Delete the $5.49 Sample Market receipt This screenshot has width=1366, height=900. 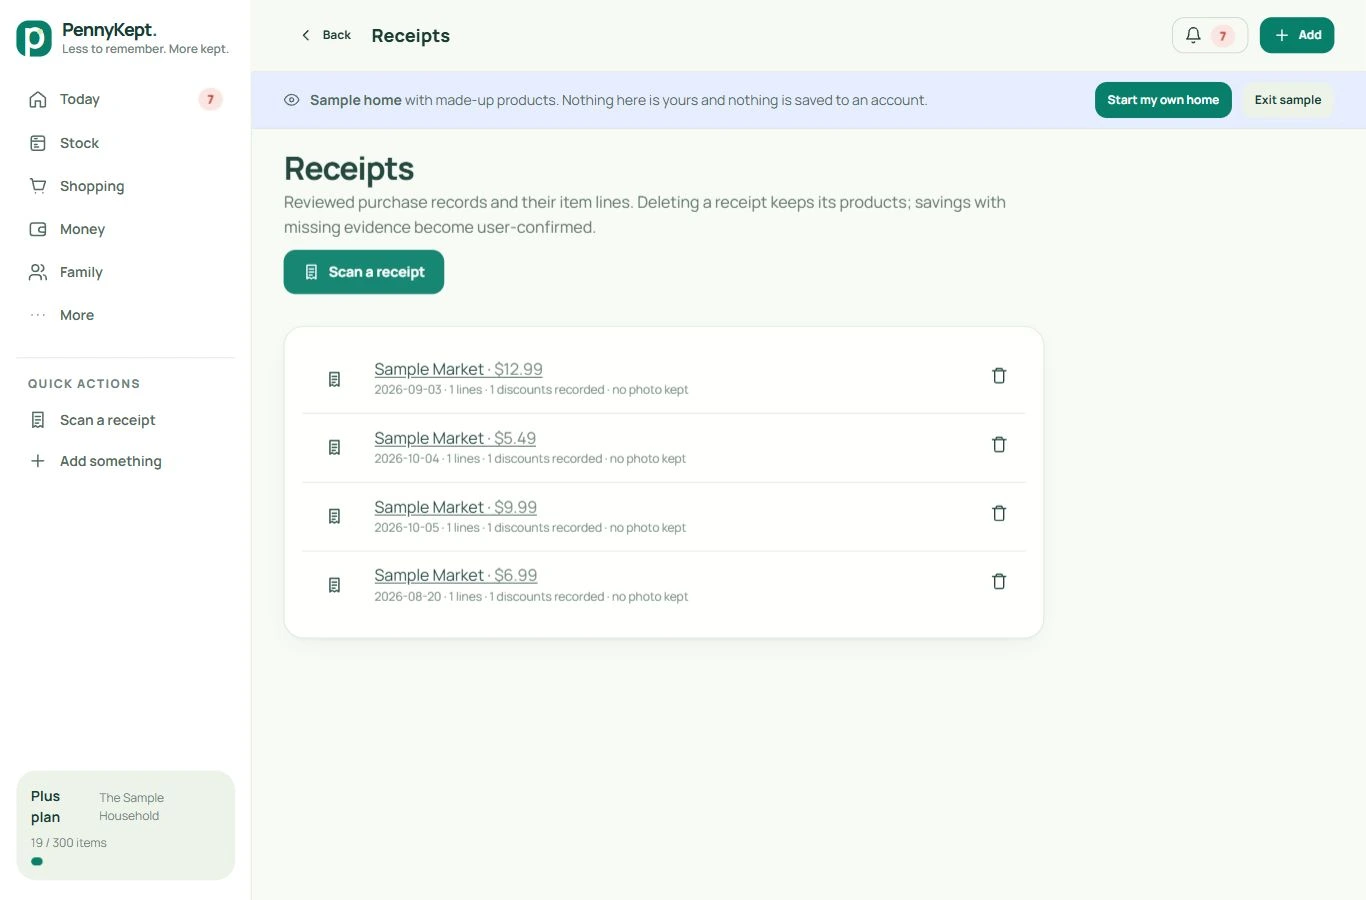tap(998, 445)
